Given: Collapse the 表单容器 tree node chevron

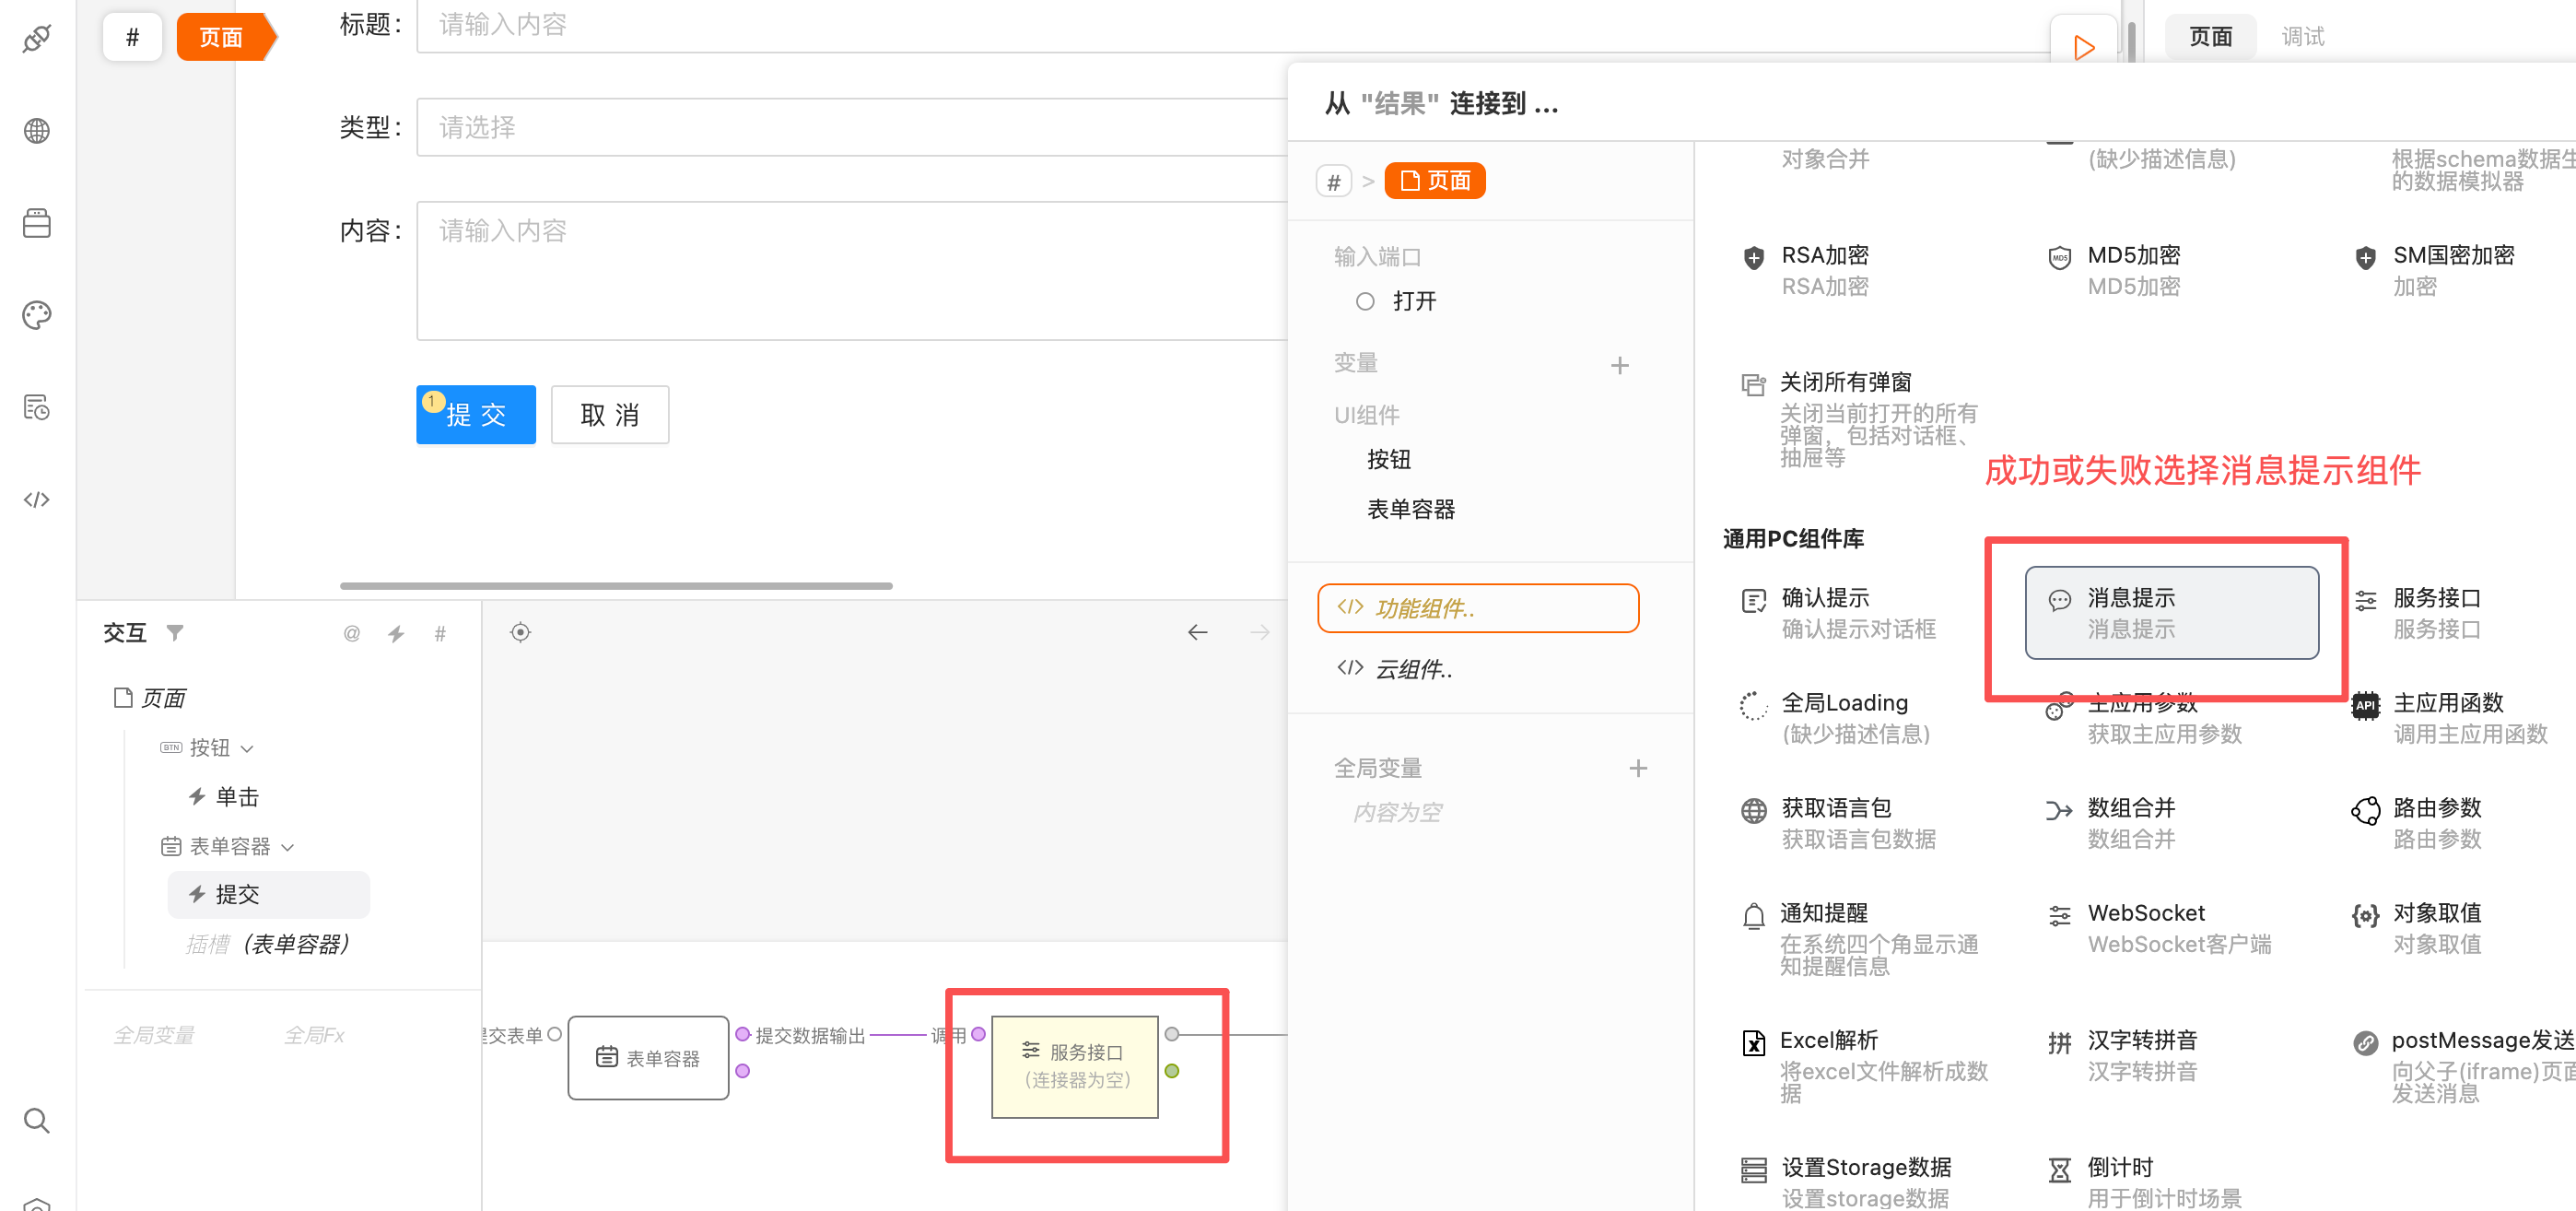Looking at the screenshot, I should [x=288, y=847].
